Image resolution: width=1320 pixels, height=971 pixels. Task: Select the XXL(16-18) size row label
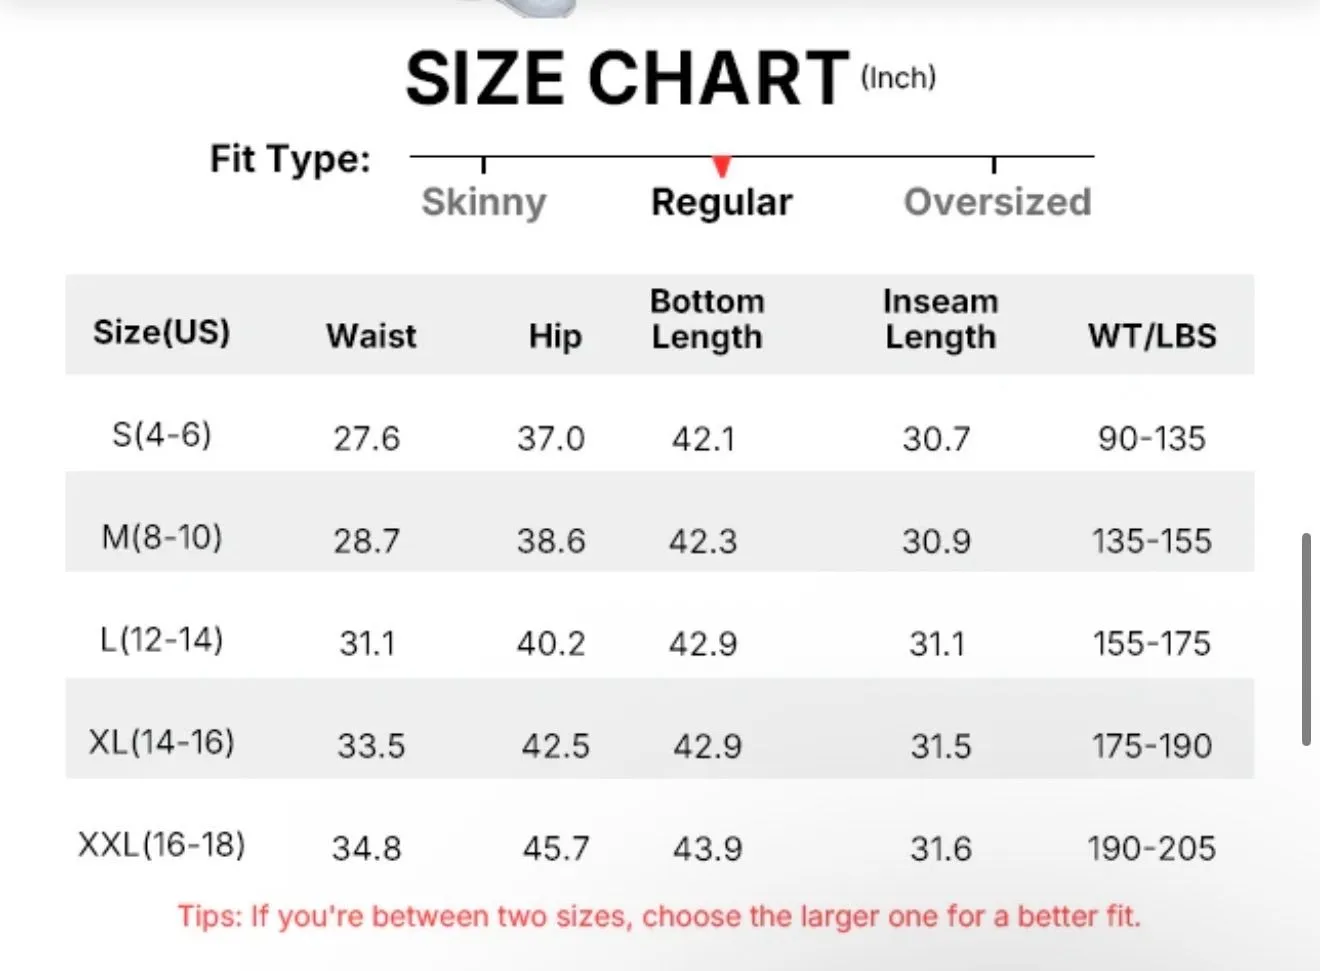coord(162,845)
